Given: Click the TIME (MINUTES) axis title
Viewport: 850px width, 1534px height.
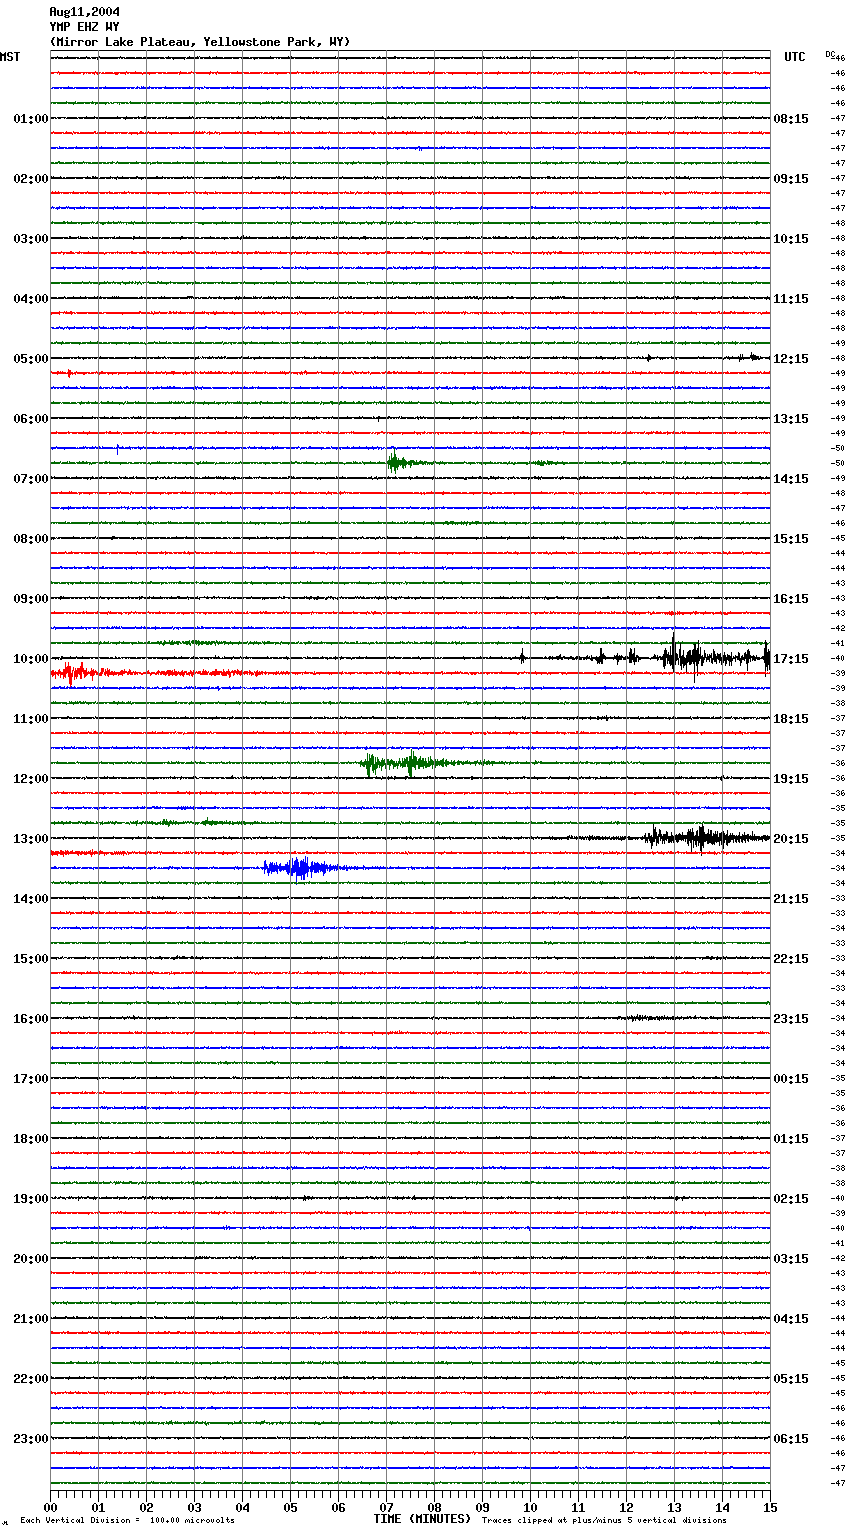Looking at the screenshot, I should click(422, 1519).
